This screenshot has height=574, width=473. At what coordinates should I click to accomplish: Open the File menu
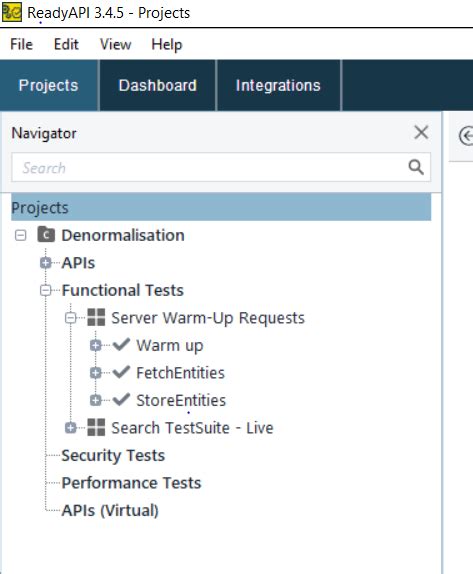tap(22, 44)
